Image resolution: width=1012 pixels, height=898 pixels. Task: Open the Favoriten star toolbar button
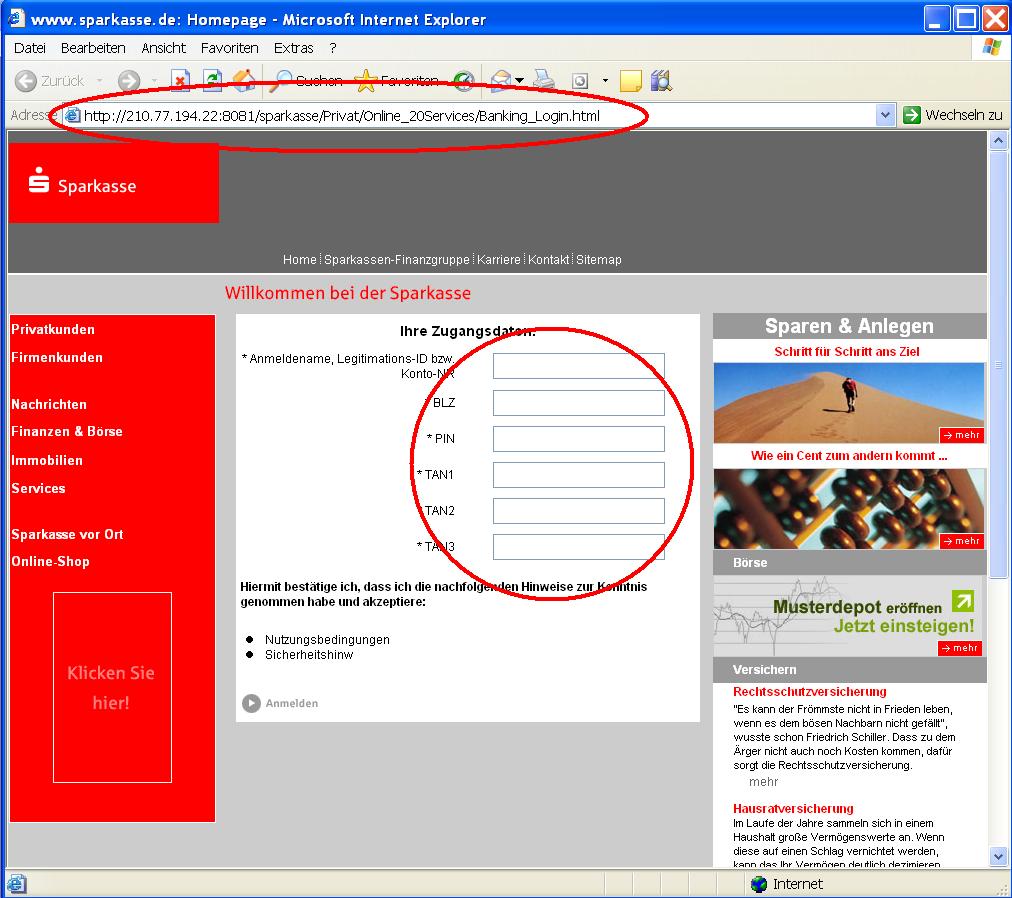396,80
